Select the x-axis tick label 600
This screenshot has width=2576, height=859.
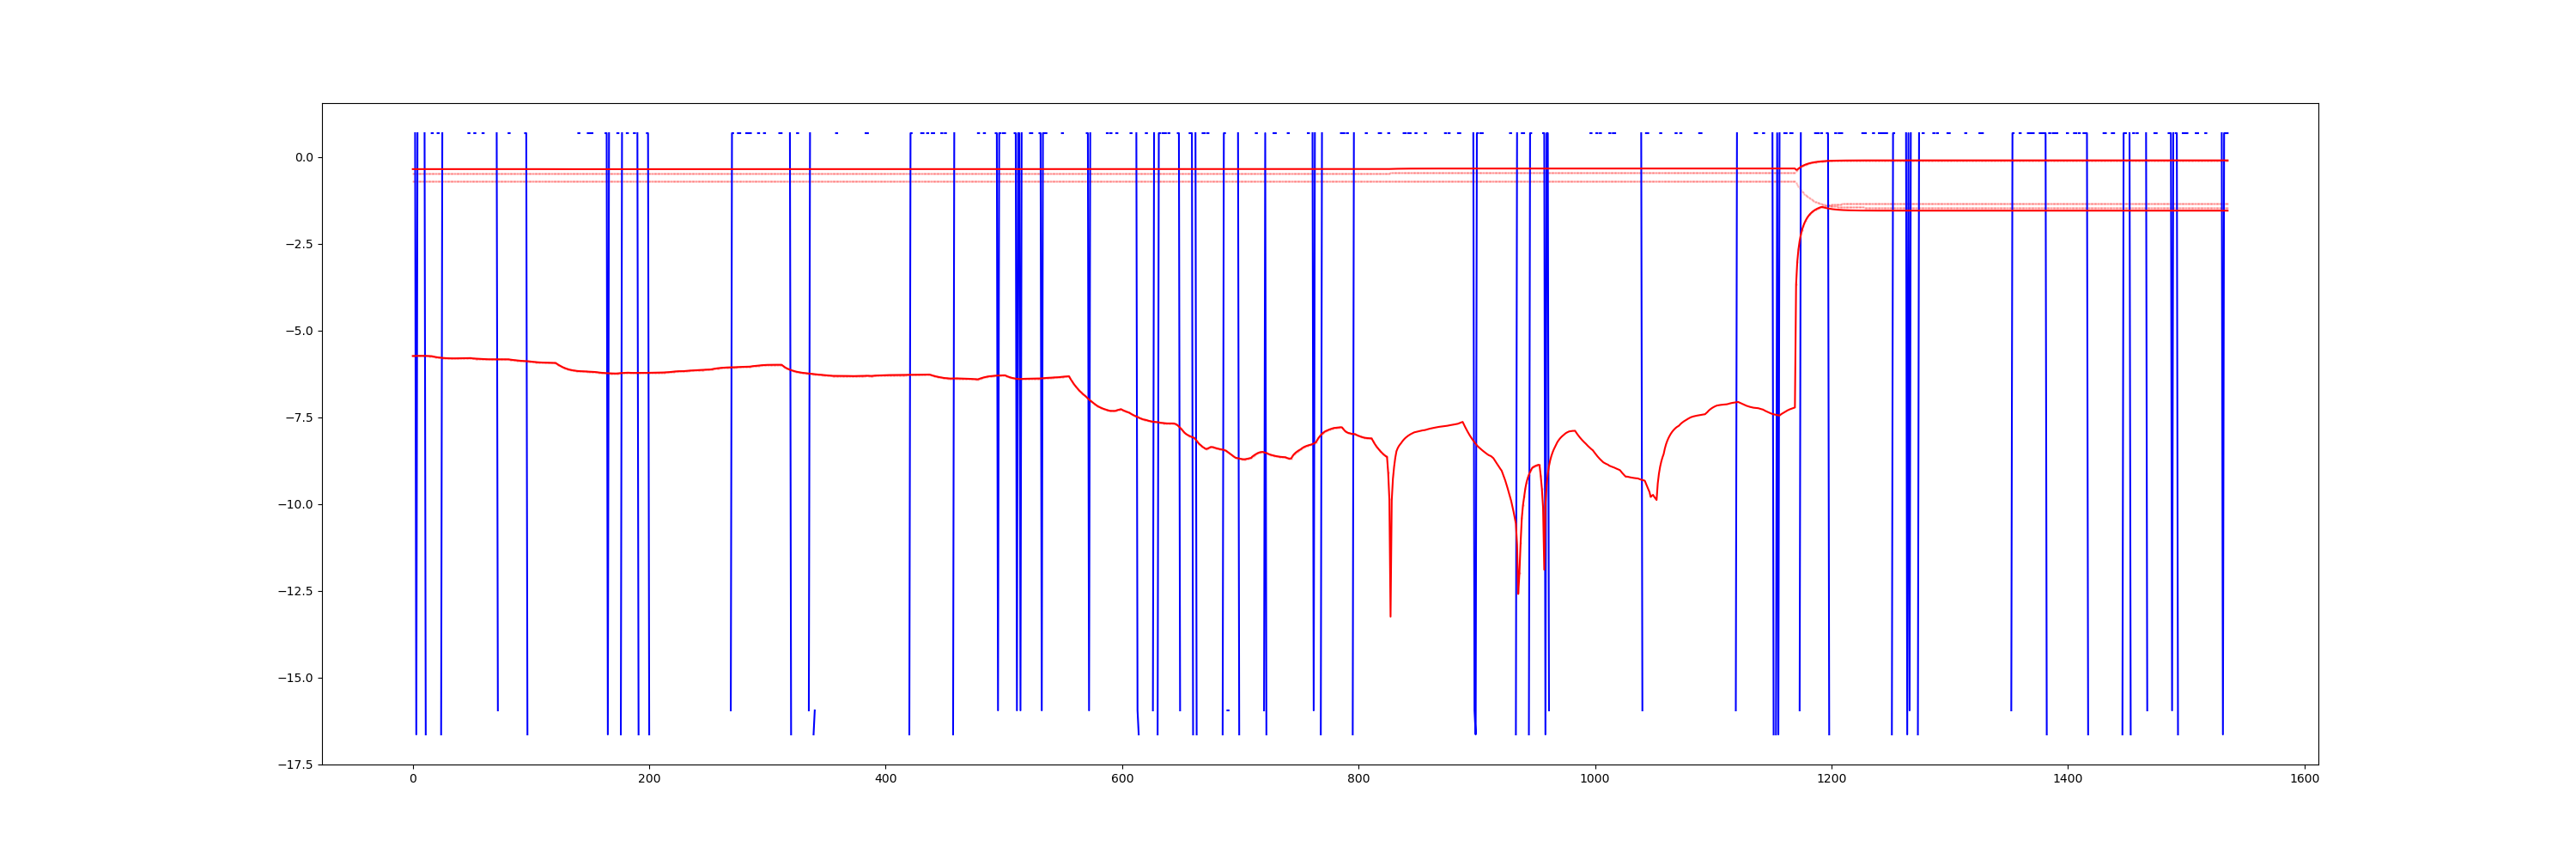coord(1122,779)
